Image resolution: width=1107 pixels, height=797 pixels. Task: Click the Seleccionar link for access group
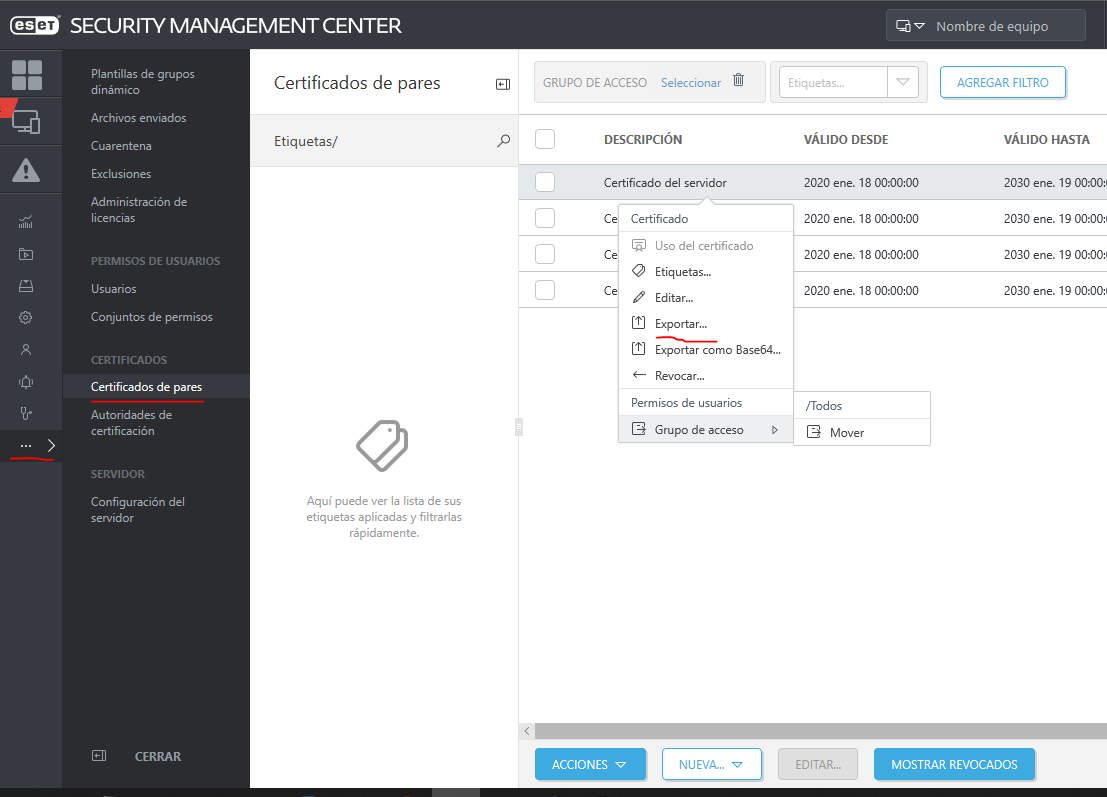click(690, 83)
